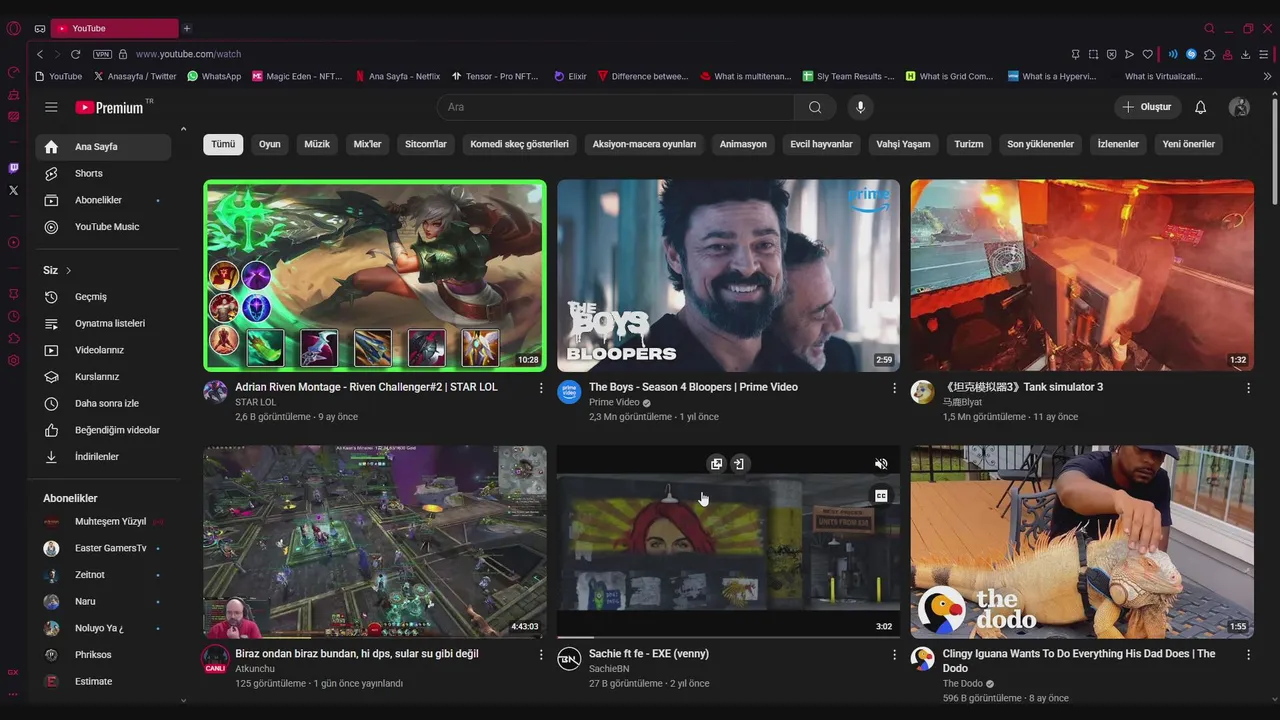
Task: Open the Prime Video channel name link
Action: click(614, 402)
